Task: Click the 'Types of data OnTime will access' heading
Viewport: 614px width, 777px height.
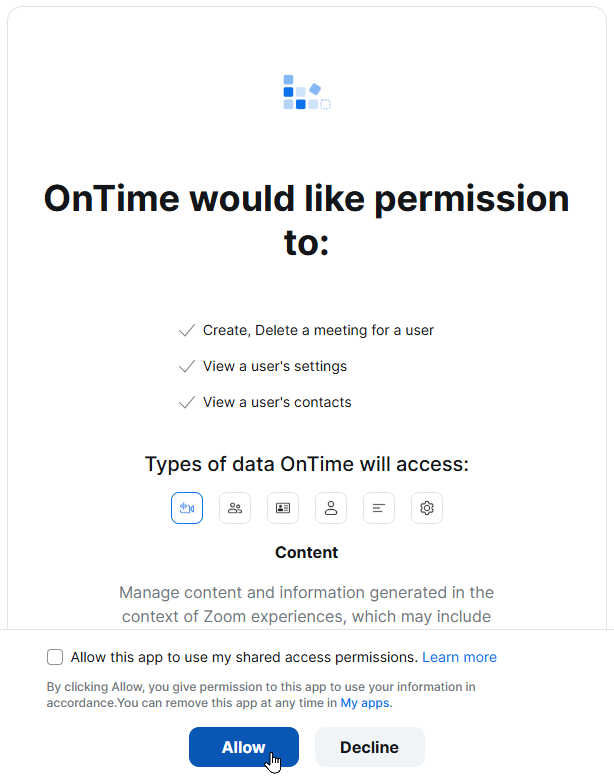Action: tap(307, 464)
